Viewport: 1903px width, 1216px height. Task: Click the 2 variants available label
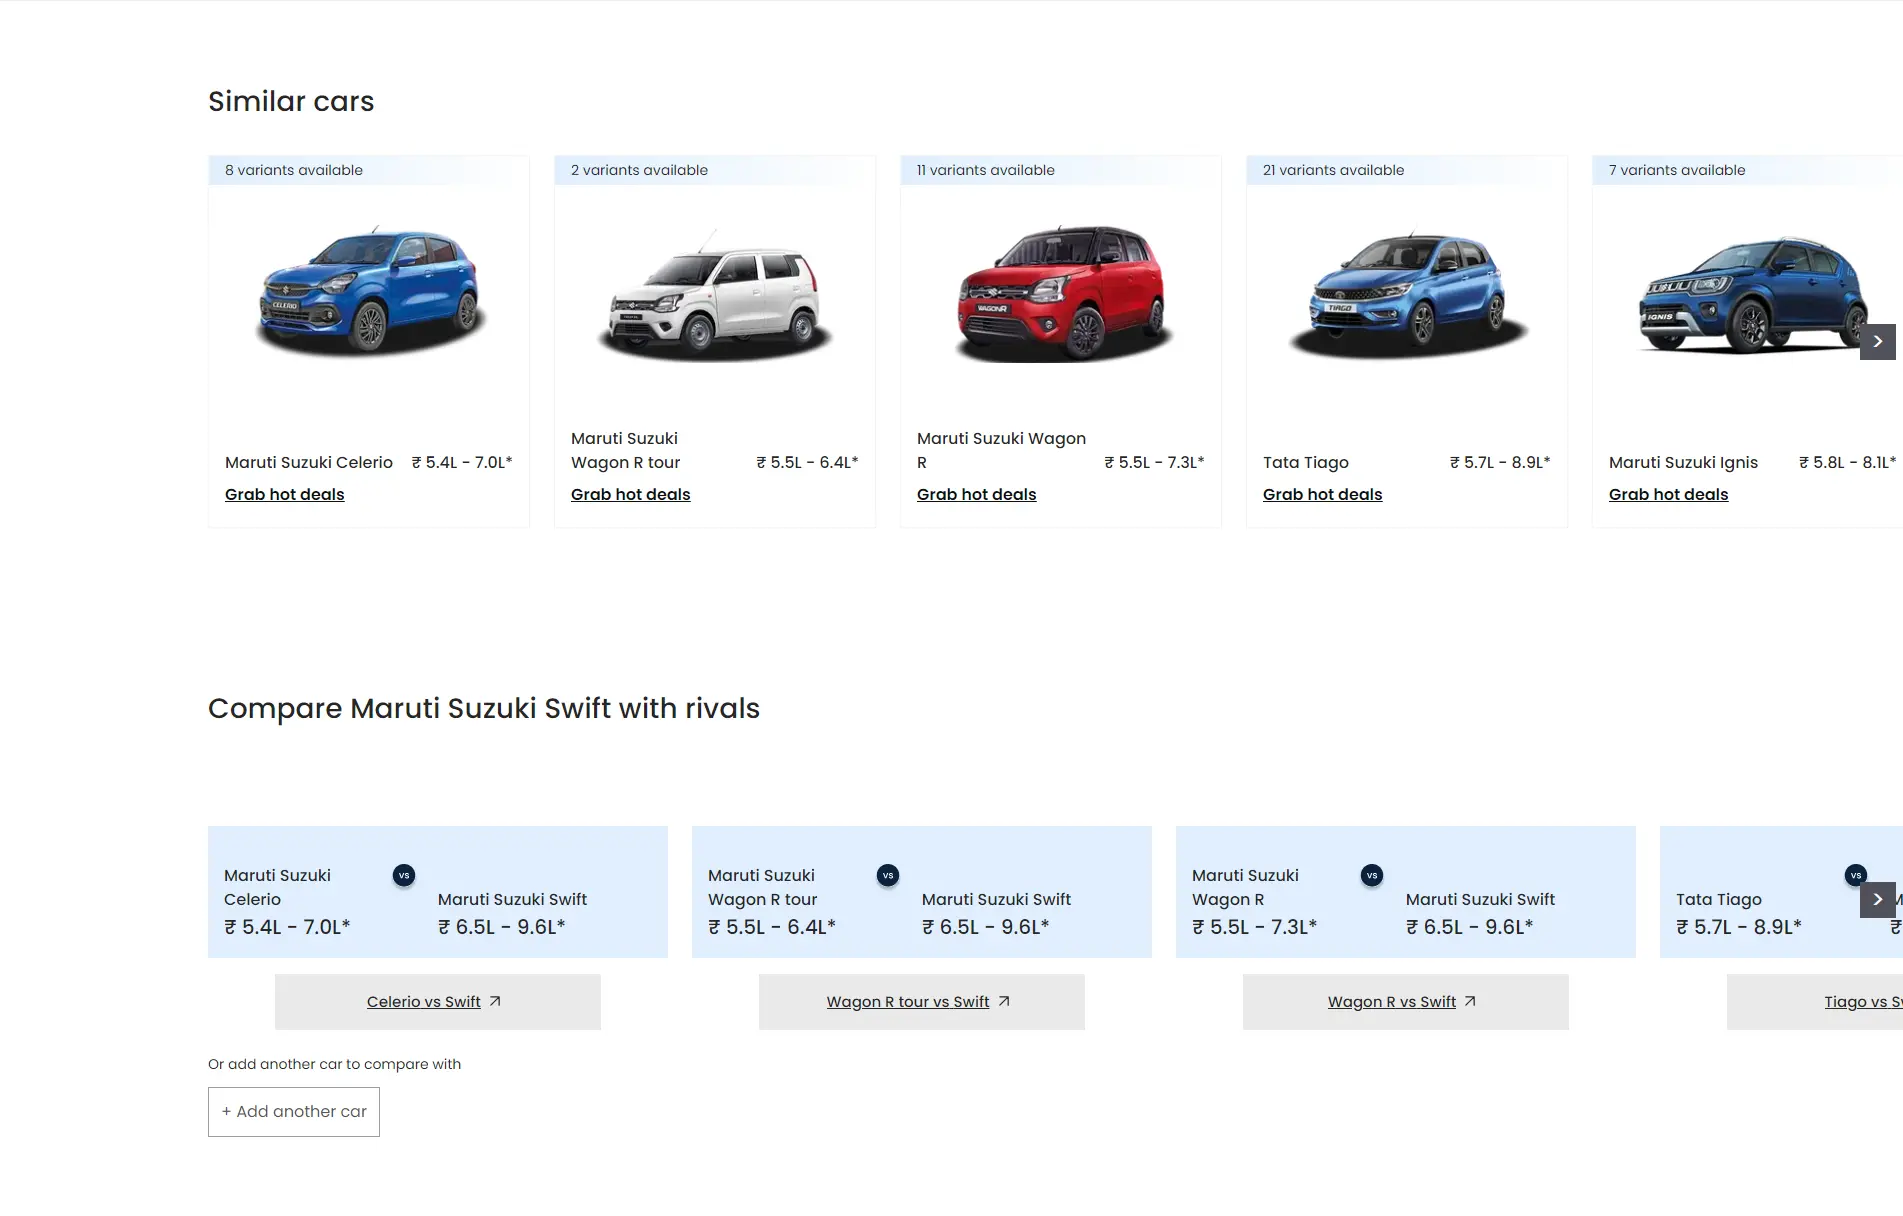(639, 170)
